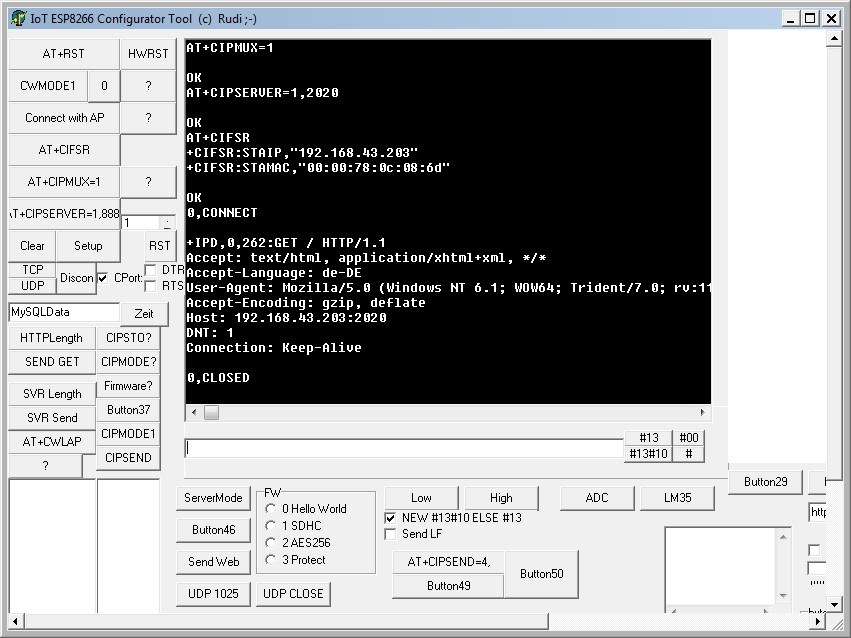Click the ServerMode button
This screenshot has height=638, width=851.
point(213,498)
